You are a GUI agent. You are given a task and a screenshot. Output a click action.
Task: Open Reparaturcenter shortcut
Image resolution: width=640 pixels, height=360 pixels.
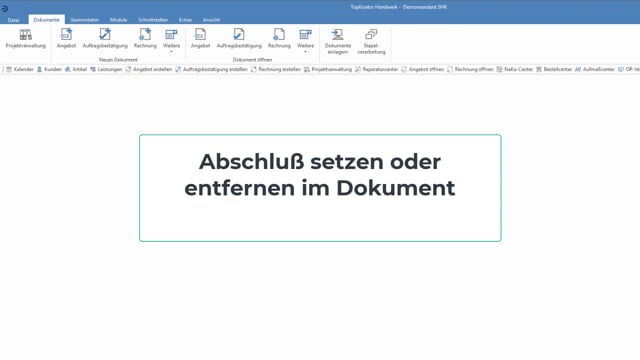tap(376, 69)
